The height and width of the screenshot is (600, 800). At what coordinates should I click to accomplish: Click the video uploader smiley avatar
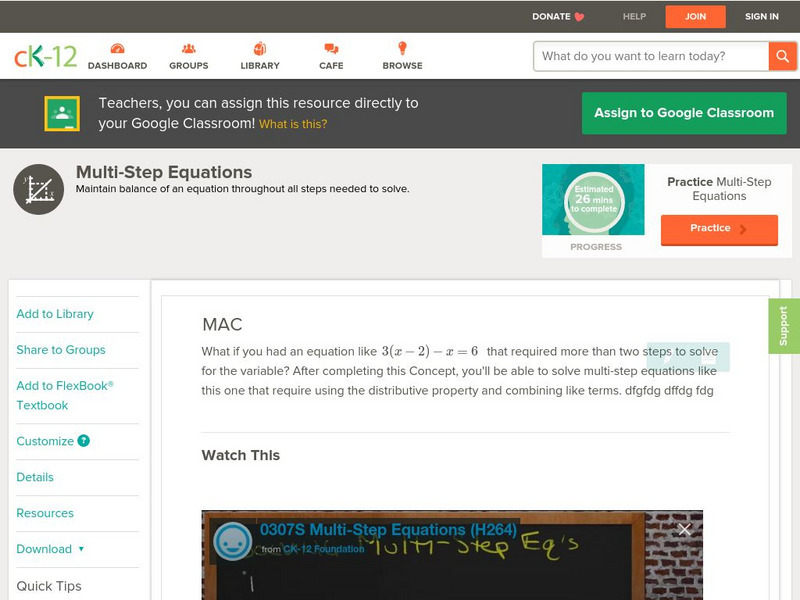pyautogui.click(x=232, y=541)
